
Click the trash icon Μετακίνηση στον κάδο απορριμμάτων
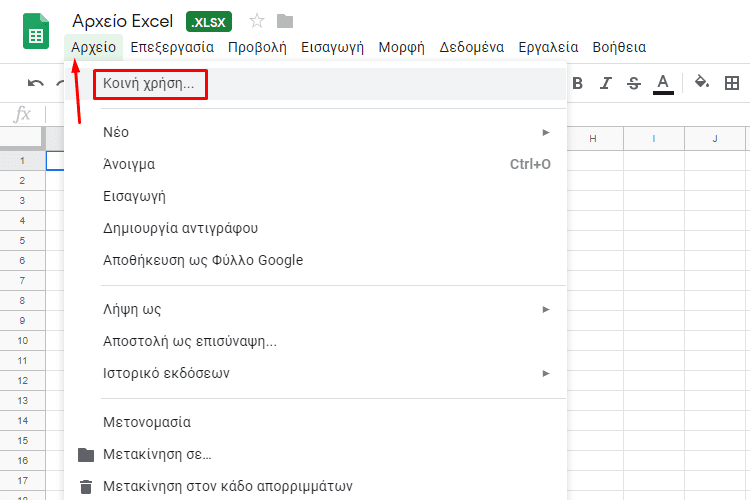86,487
